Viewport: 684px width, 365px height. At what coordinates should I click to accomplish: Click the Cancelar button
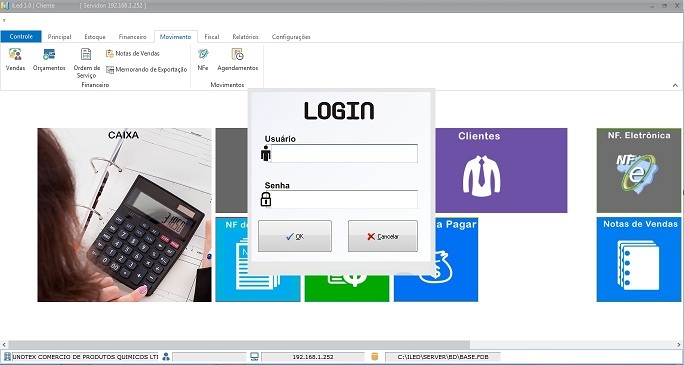click(383, 236)
